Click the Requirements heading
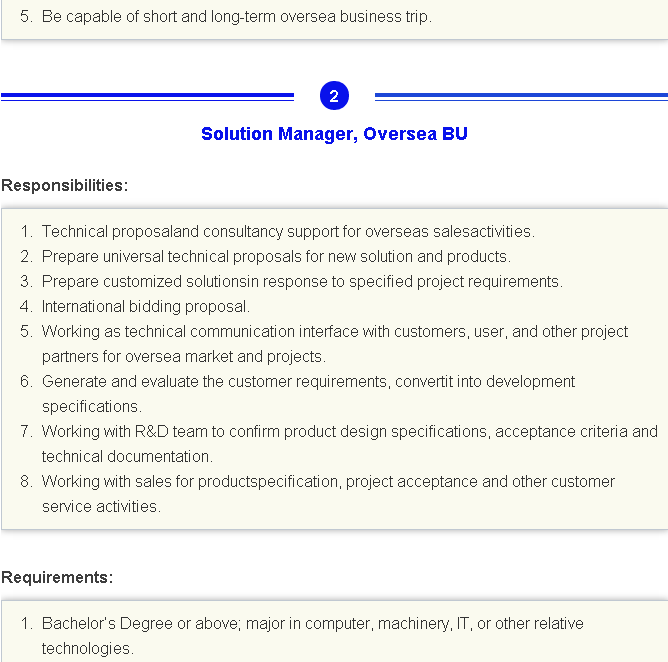The height and width of the screenshot is (662, 668). [x=57, y=578]
